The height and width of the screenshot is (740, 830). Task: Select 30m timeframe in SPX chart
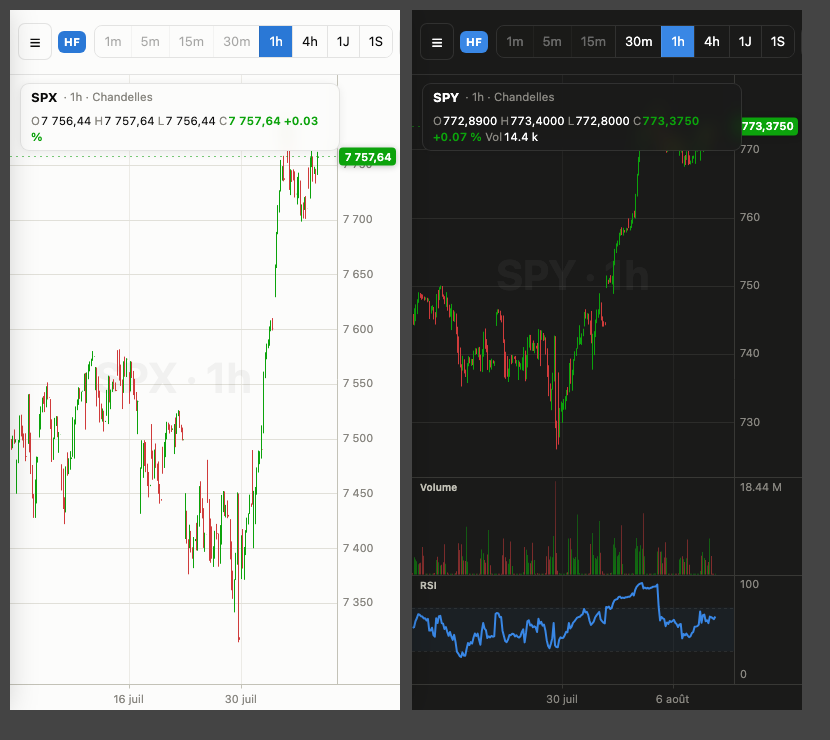pyautogui.click(x=237, y=42)
